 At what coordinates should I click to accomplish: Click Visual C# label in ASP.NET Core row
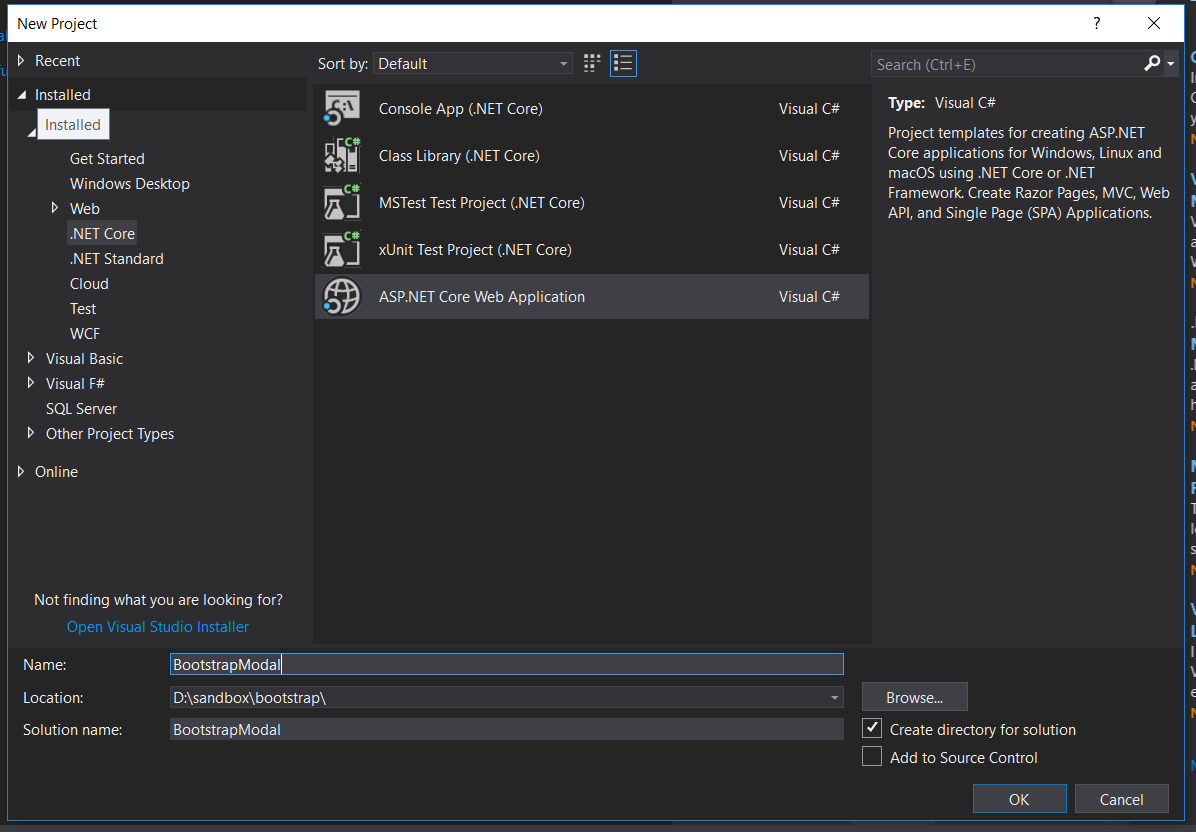point(809,297)
